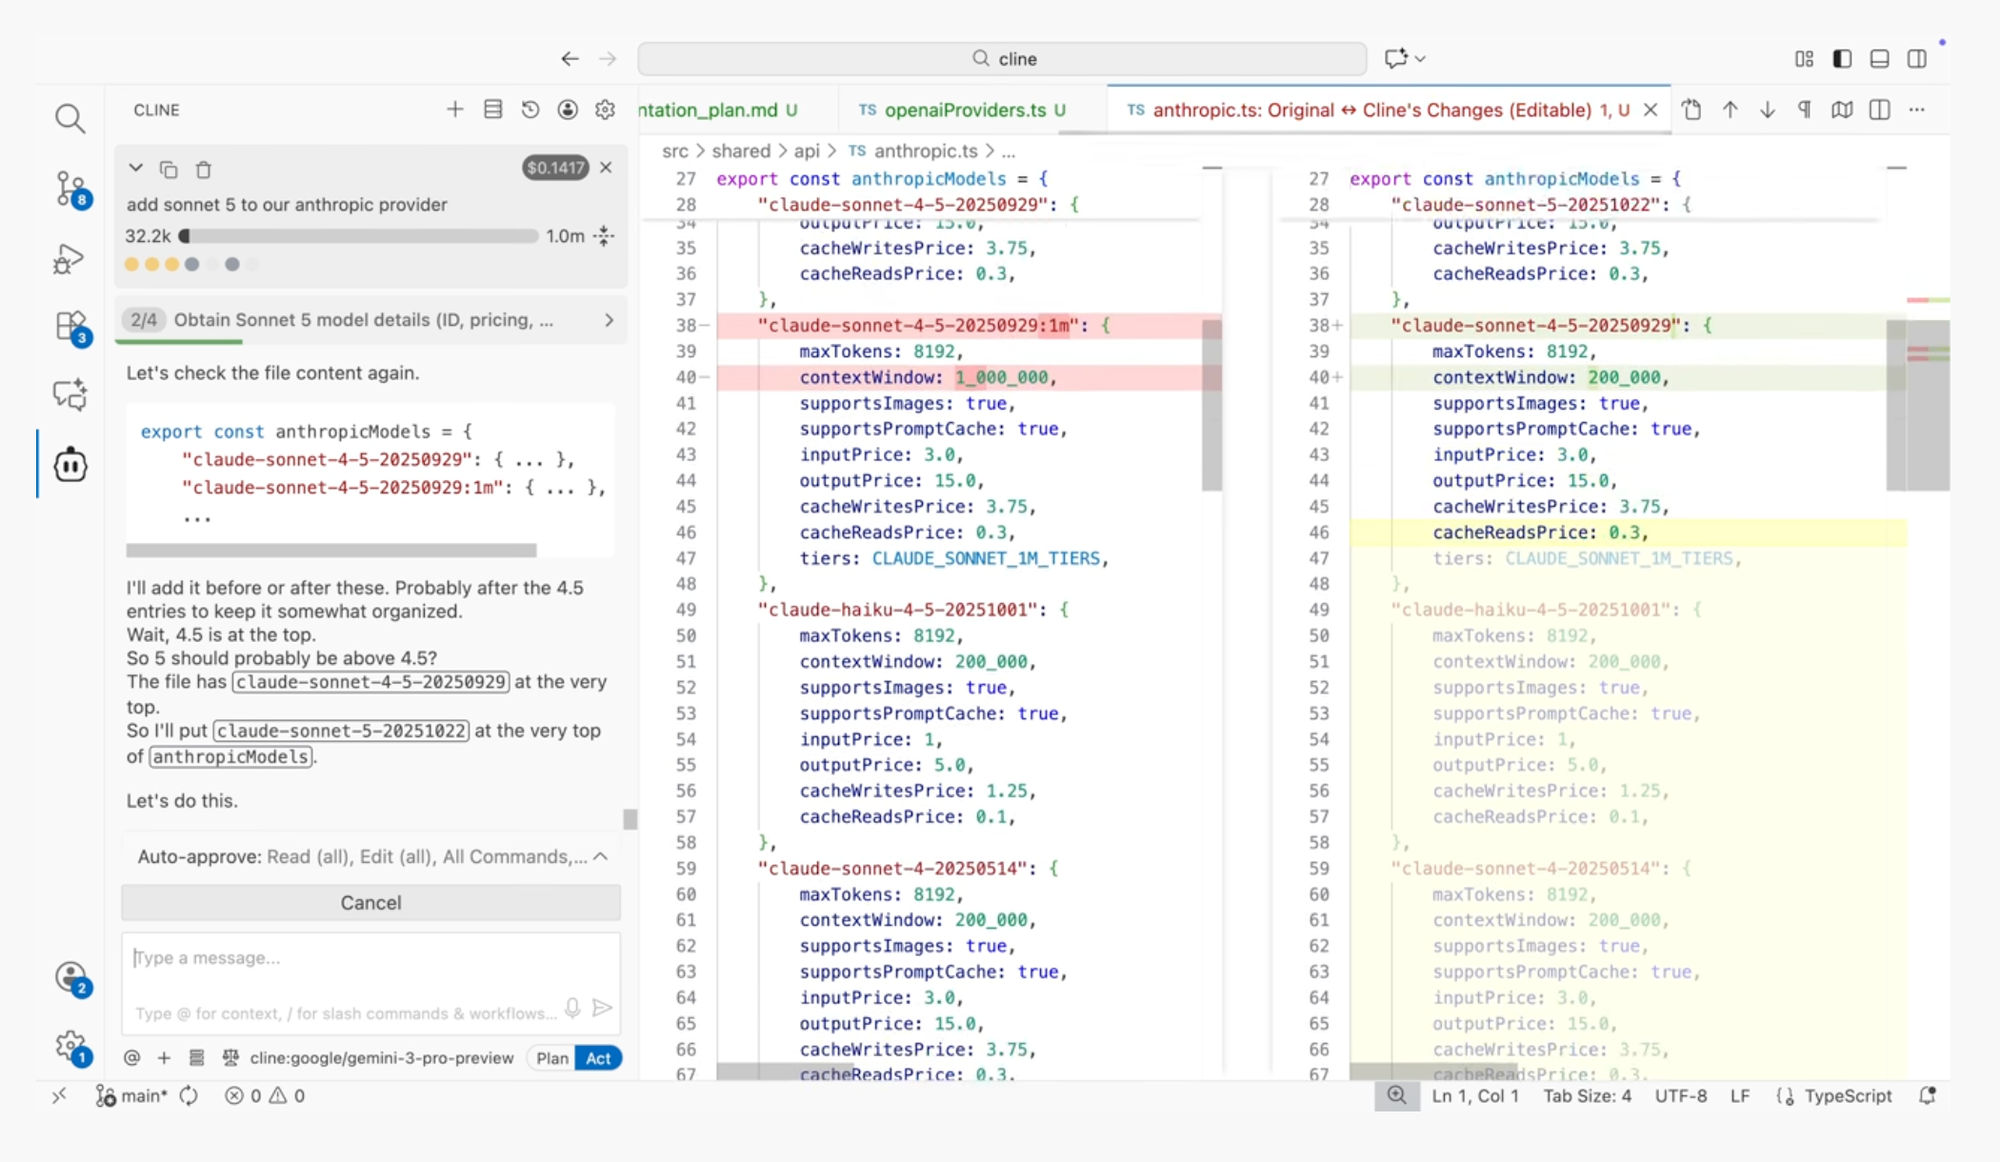Delete the task with trash icon
This screenshot has width=2000, height=1162.
(203, 170)
